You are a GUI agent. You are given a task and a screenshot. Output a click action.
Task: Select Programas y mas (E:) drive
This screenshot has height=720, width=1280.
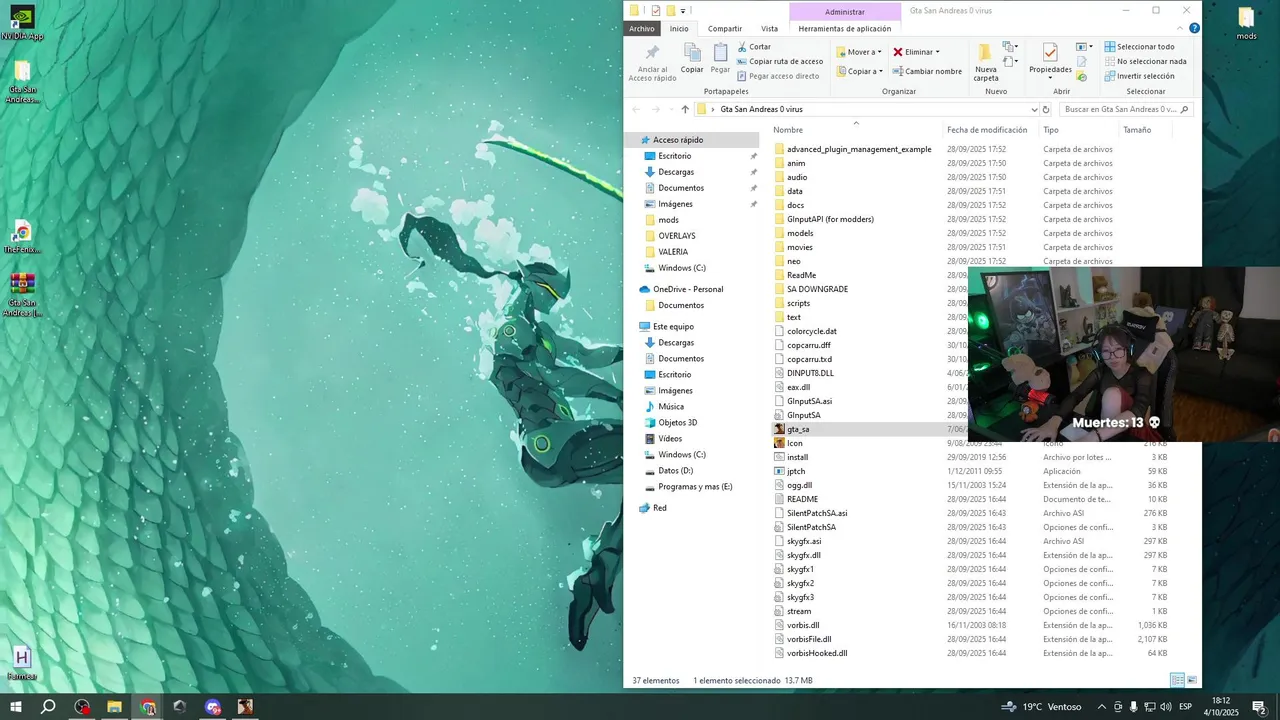coord(694,487)
